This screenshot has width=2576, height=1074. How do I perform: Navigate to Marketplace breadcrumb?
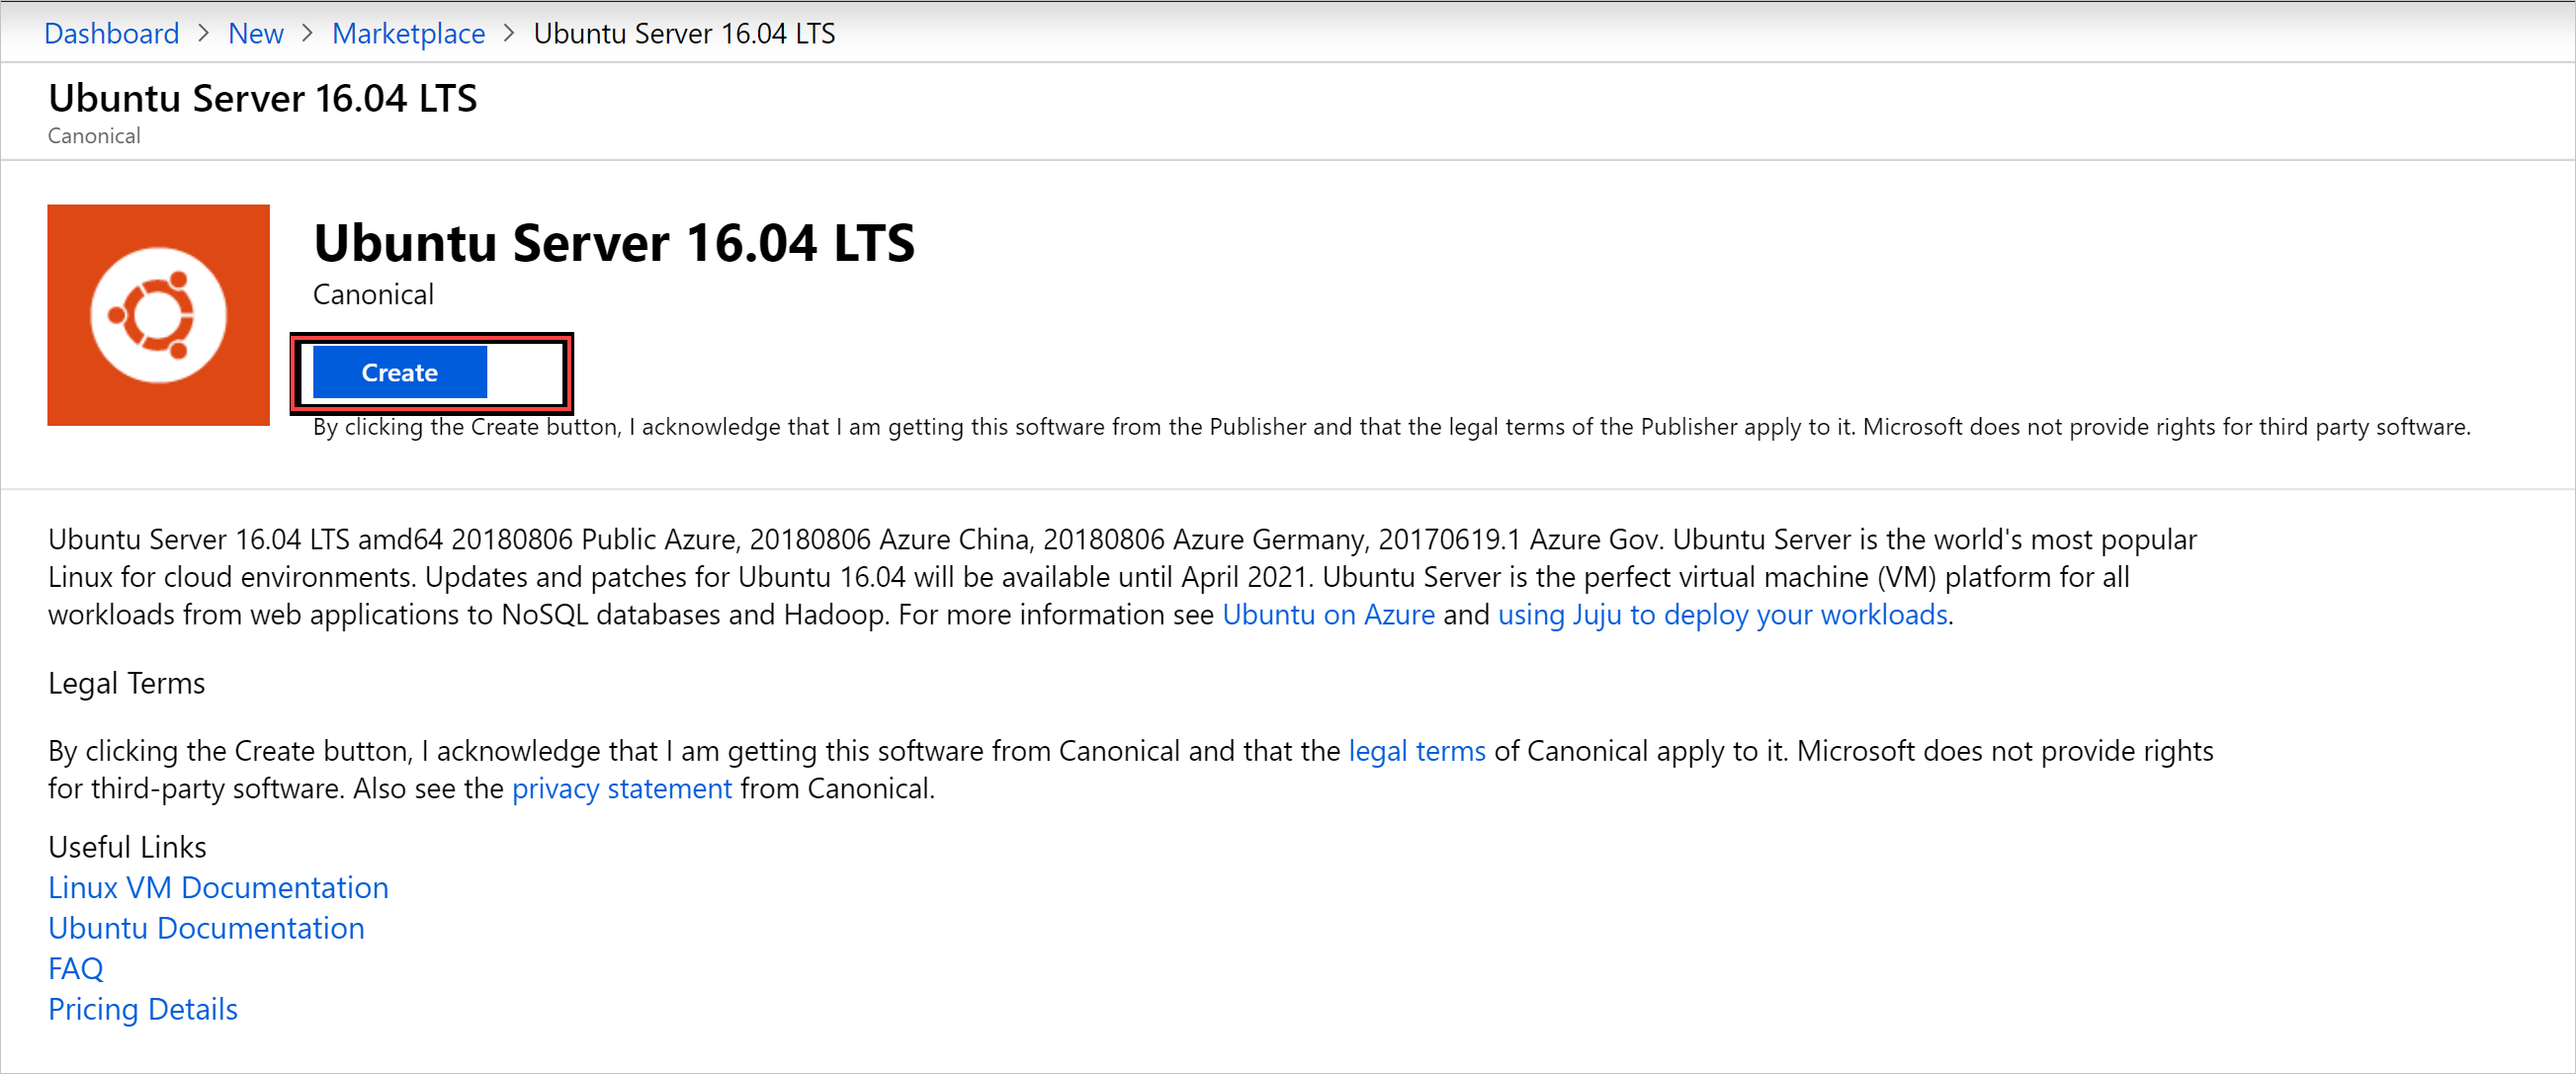(x=409, y=32)
